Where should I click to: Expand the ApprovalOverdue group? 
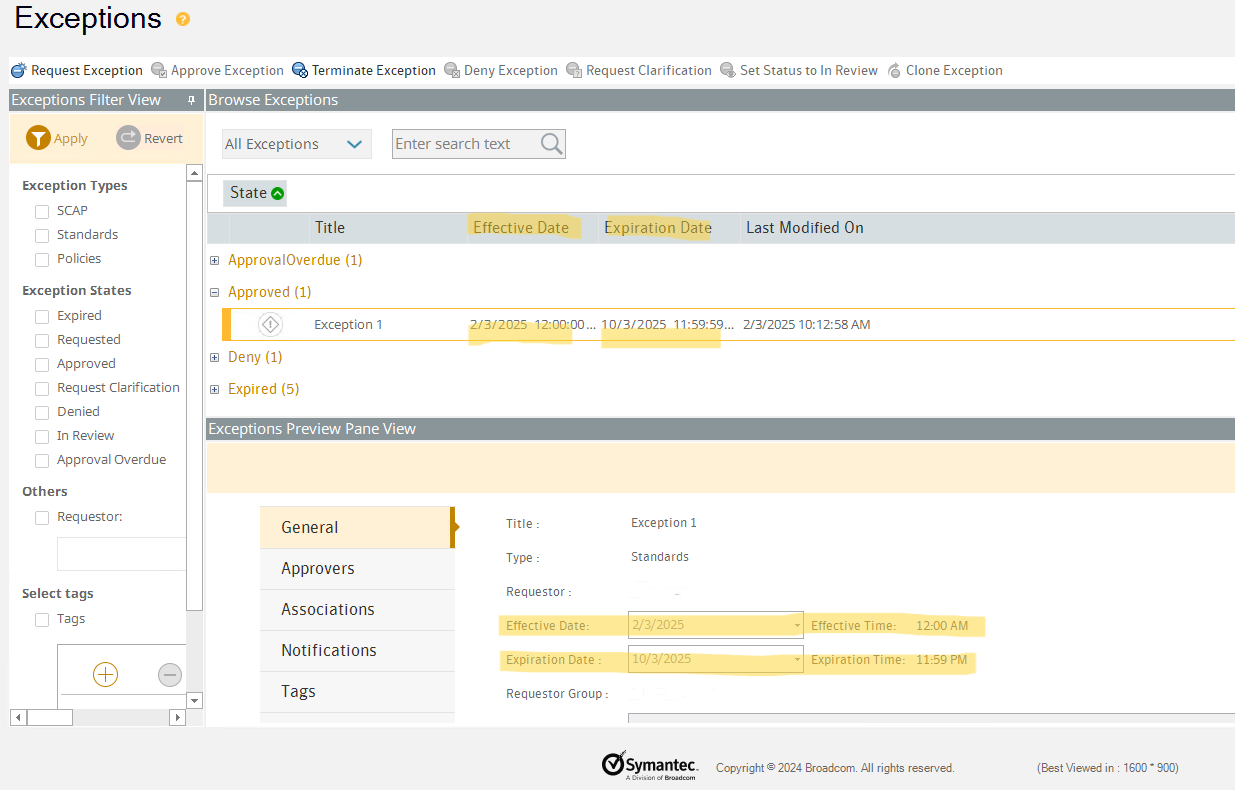point(214,260)
